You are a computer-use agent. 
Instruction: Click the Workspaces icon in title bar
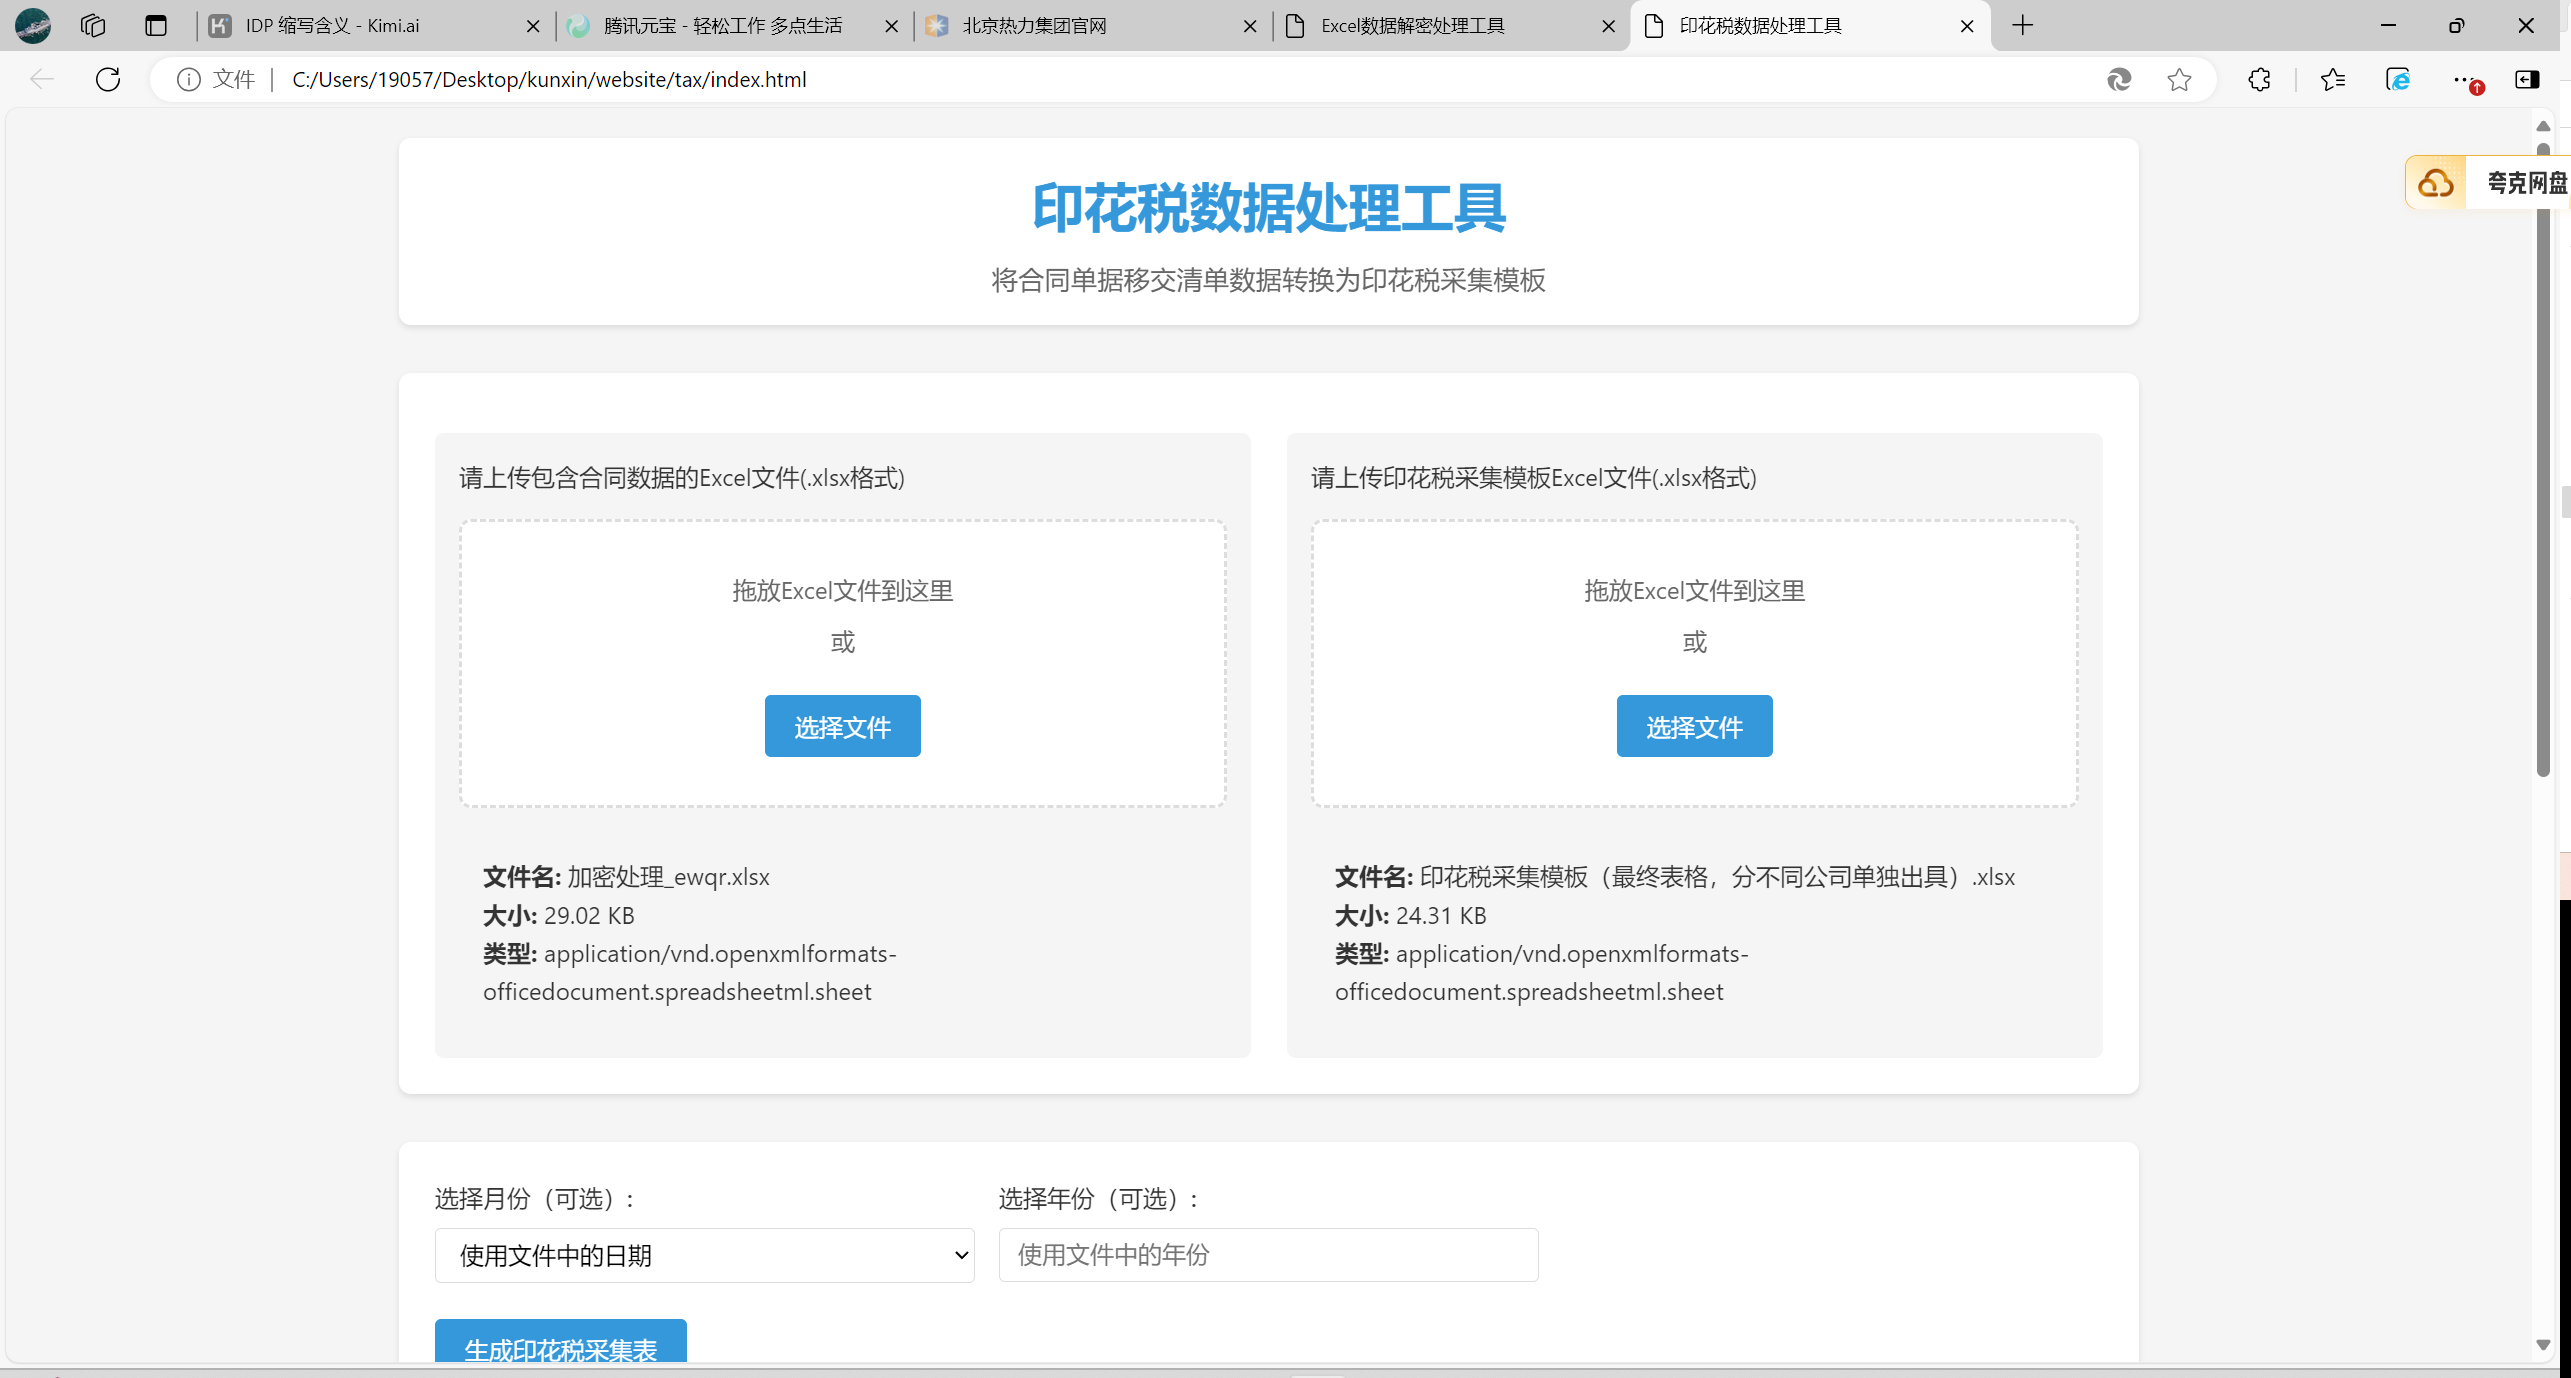click(x=93, y=25)
